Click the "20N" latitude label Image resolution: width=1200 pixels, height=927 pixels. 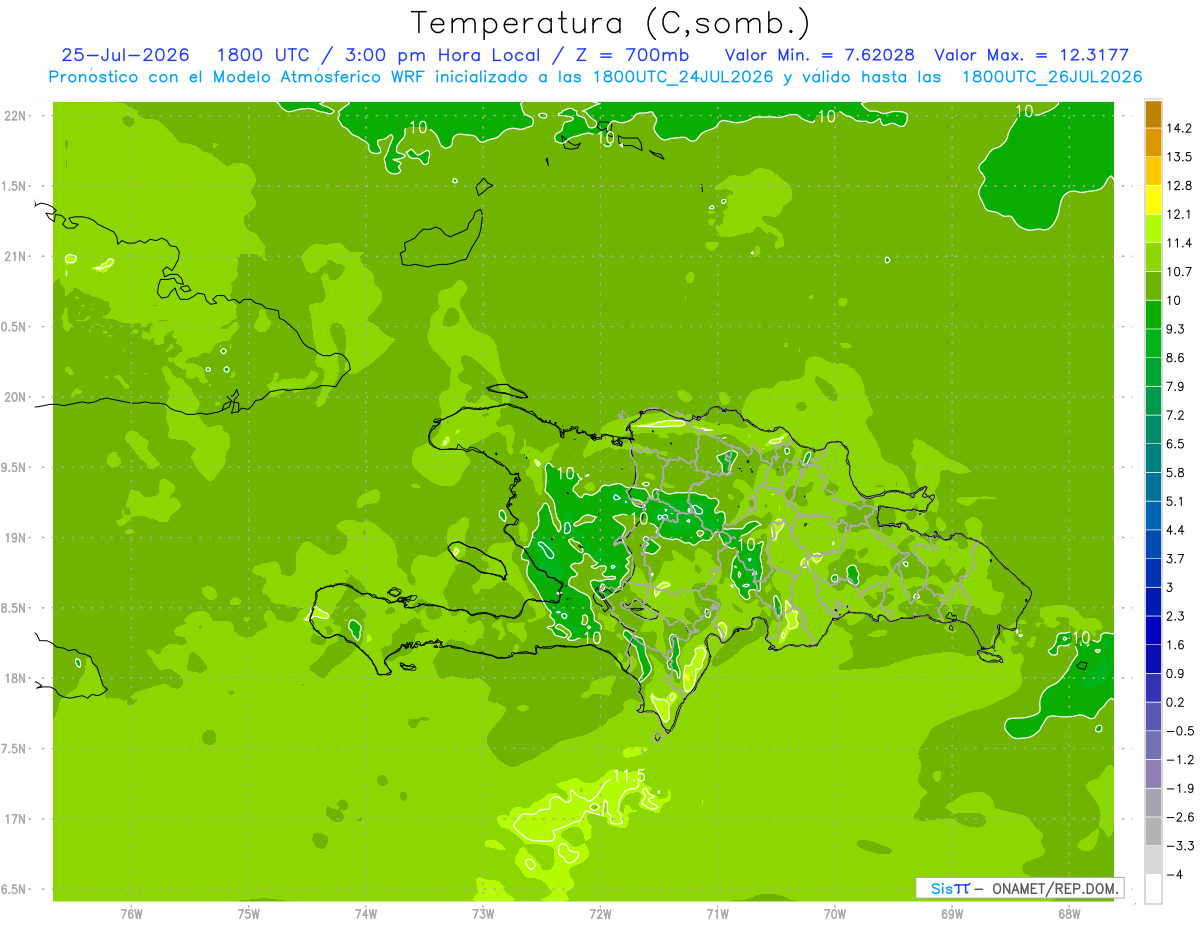[x=16, y=397]
